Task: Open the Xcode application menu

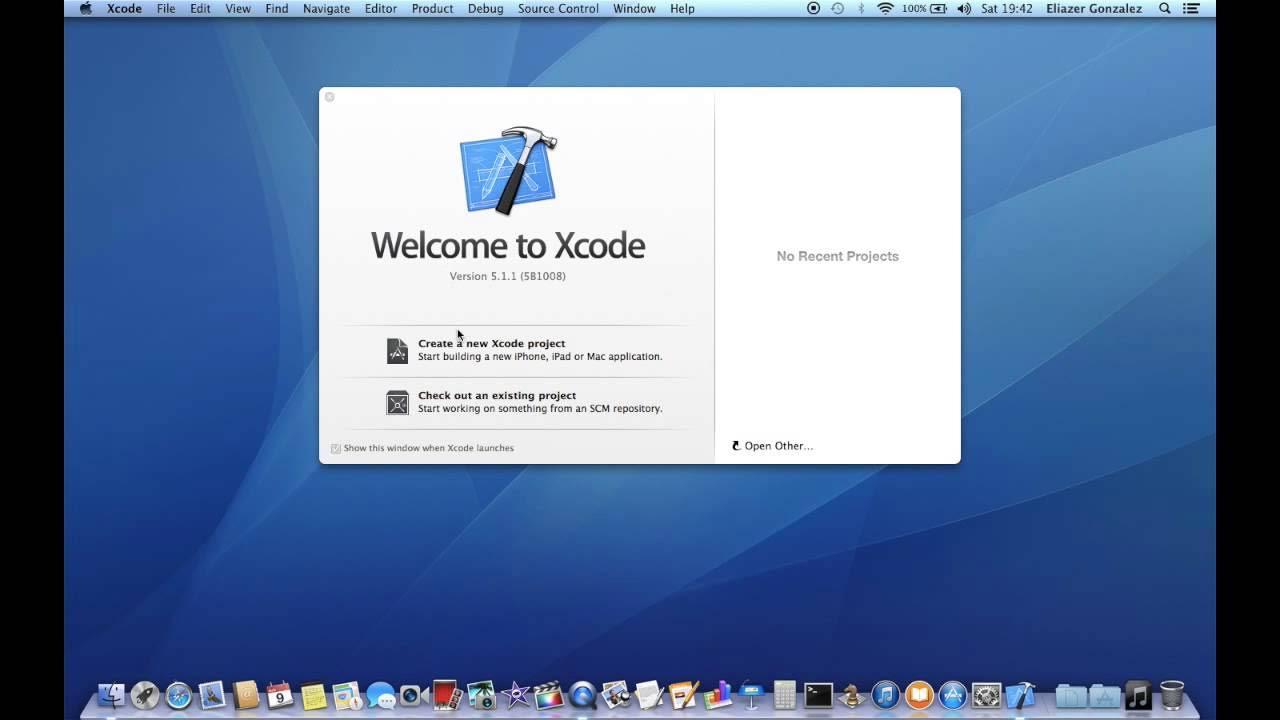Action: 124,8
